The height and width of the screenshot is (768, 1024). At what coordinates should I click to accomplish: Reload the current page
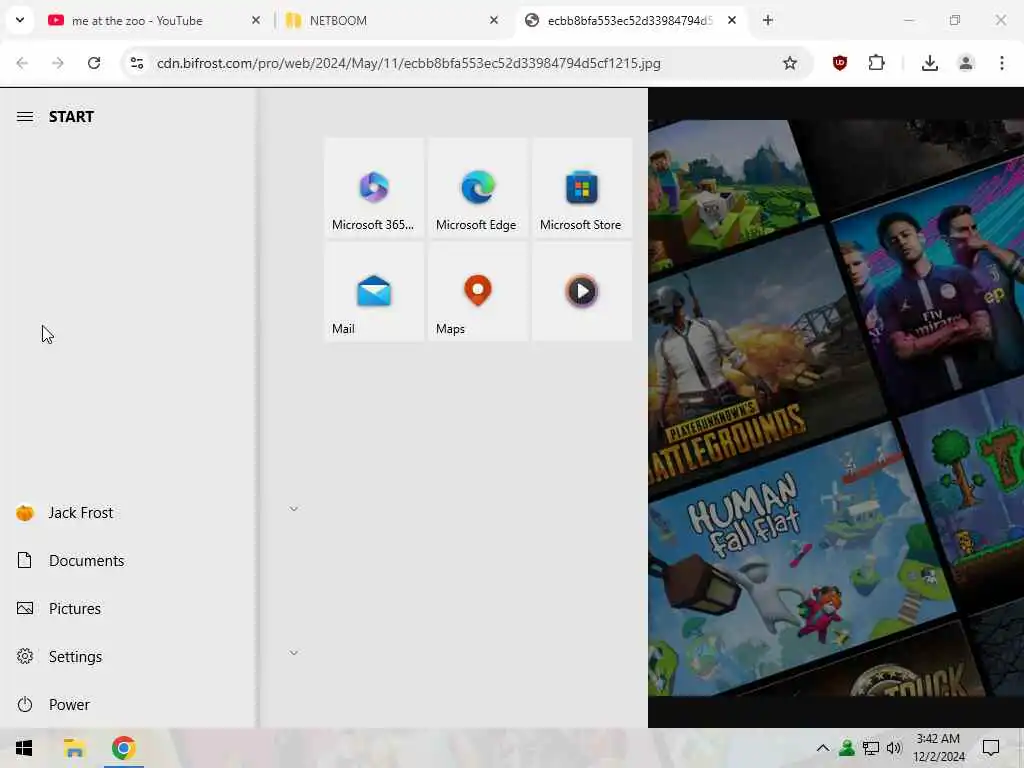pyautogui.click(x=94, y=63)
